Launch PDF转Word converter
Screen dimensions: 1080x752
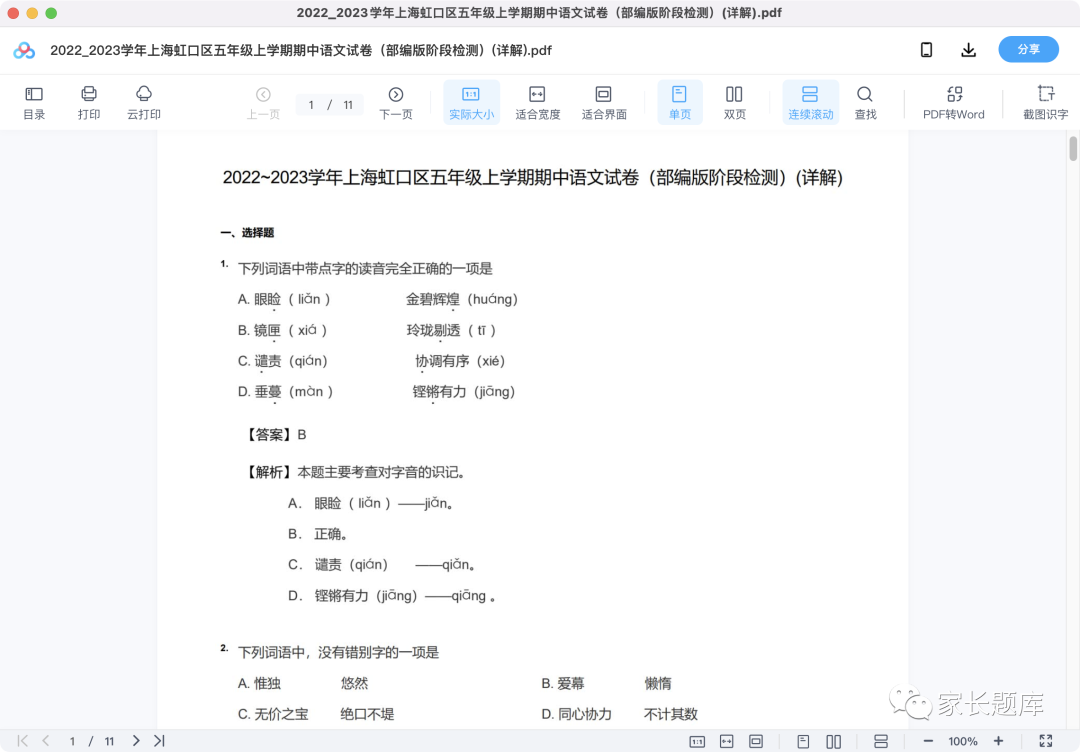954,103
